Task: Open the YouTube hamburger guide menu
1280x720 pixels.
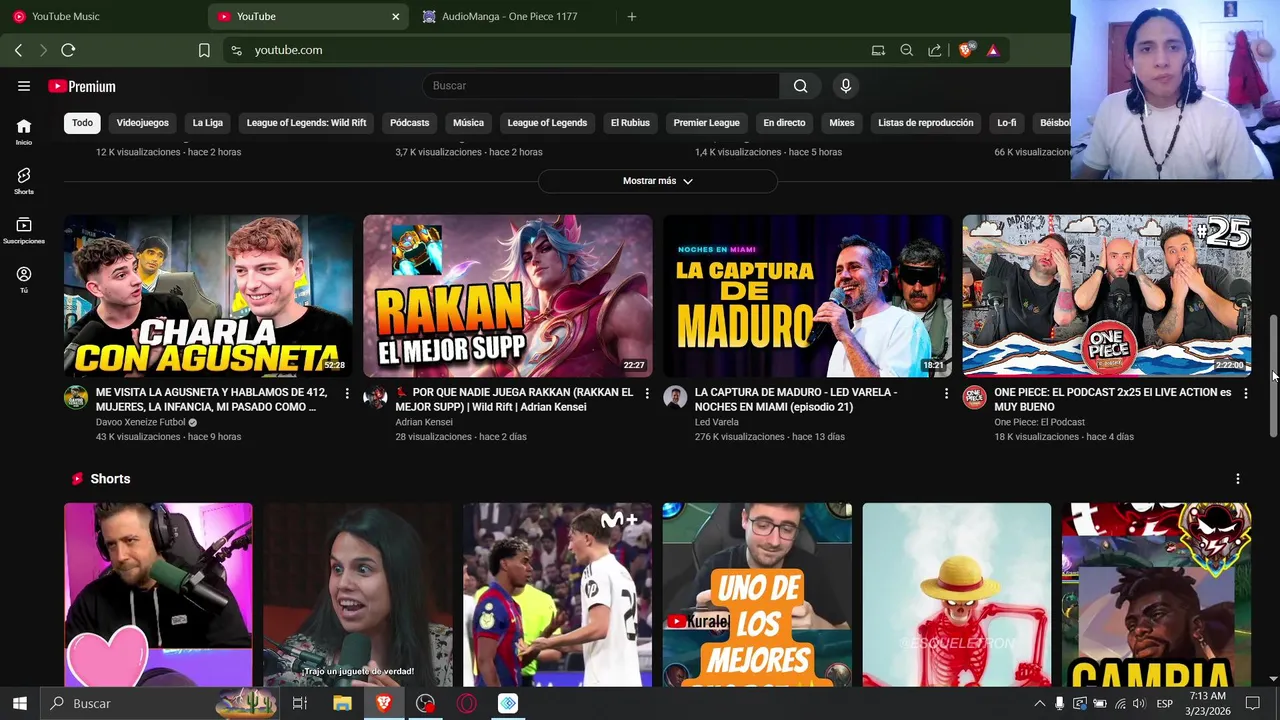Action: click(x=24, y=86)
